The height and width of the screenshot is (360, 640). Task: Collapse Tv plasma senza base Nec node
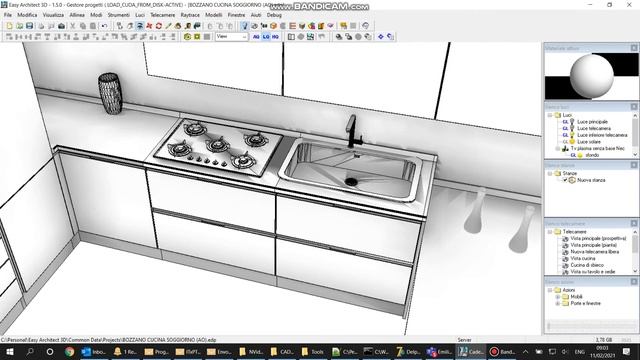[558, 149]
